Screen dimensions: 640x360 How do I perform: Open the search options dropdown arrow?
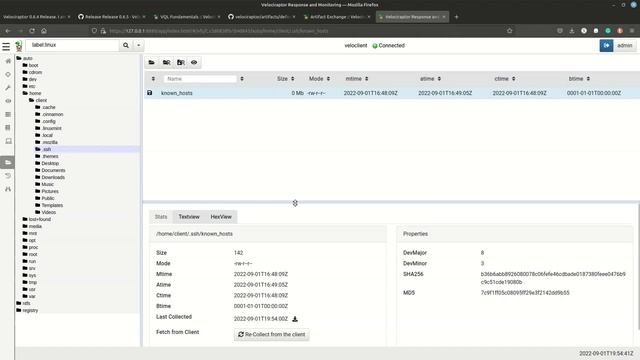(139, 45)
